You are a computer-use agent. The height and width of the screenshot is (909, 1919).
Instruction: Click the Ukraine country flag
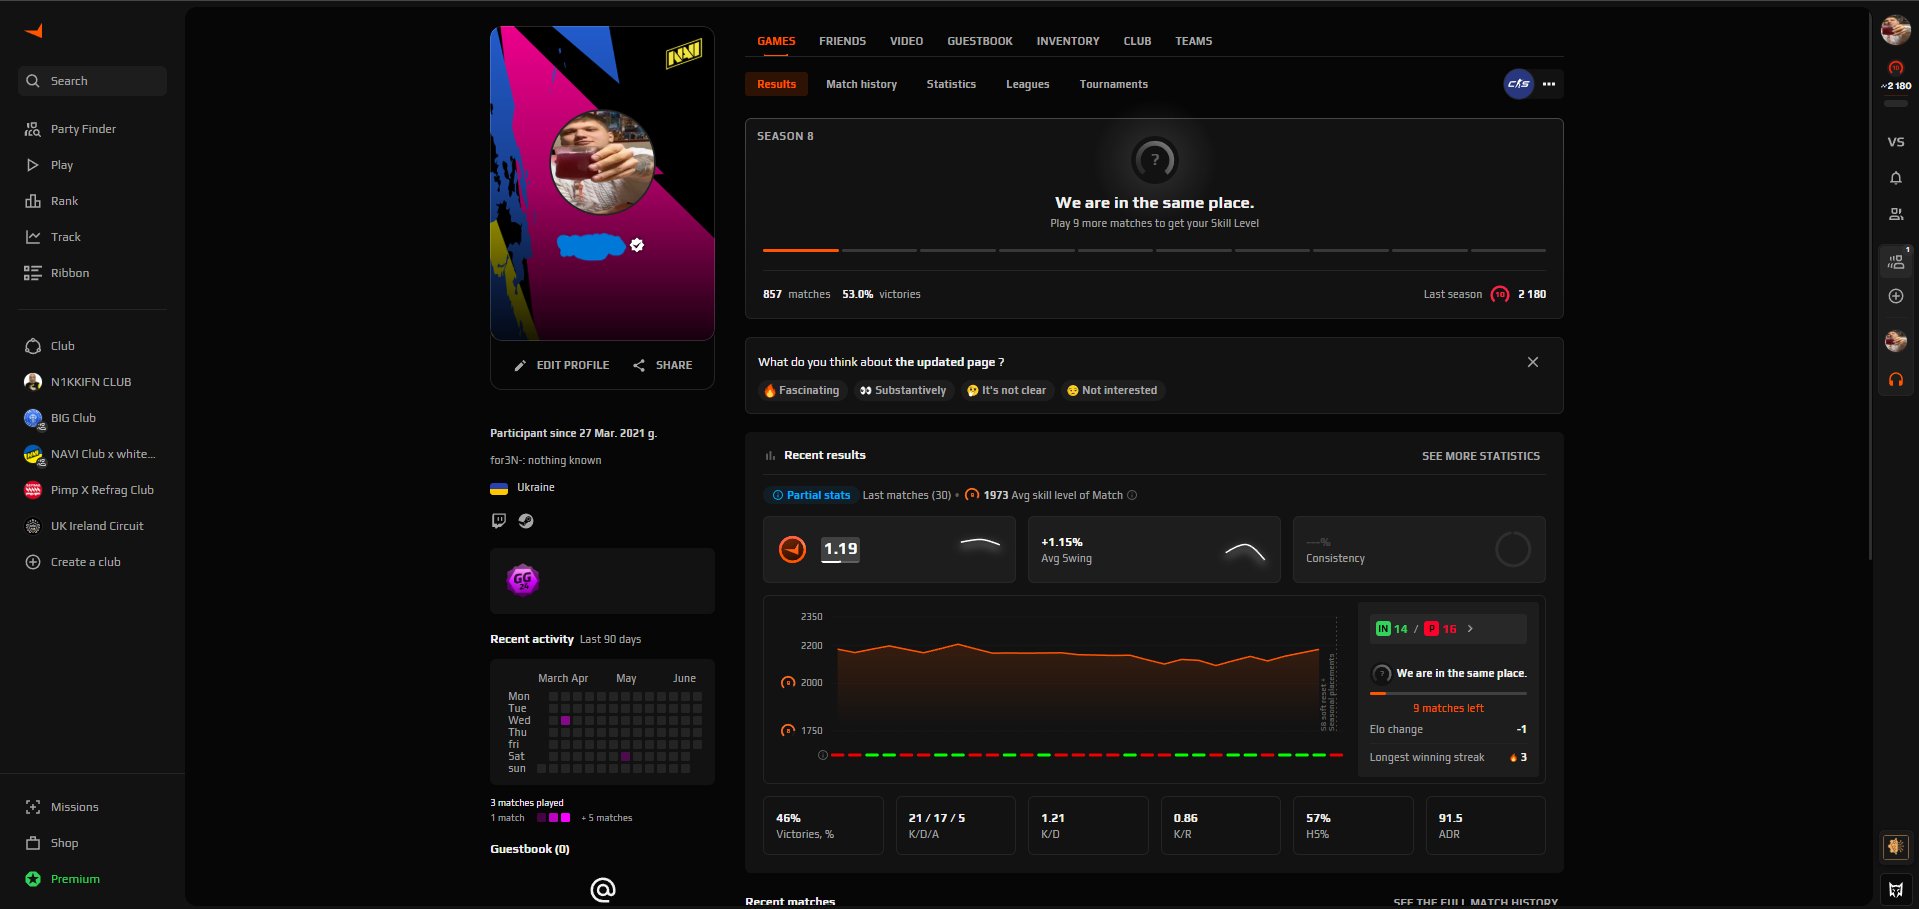click(x=499, y=488)
